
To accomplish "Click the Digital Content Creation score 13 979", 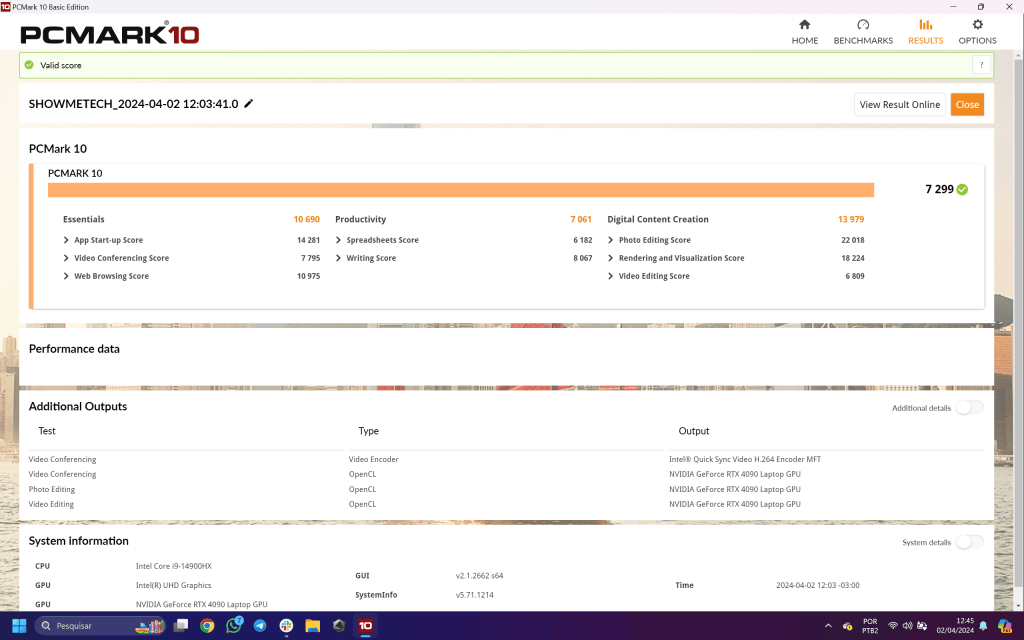I will [851, 219].
